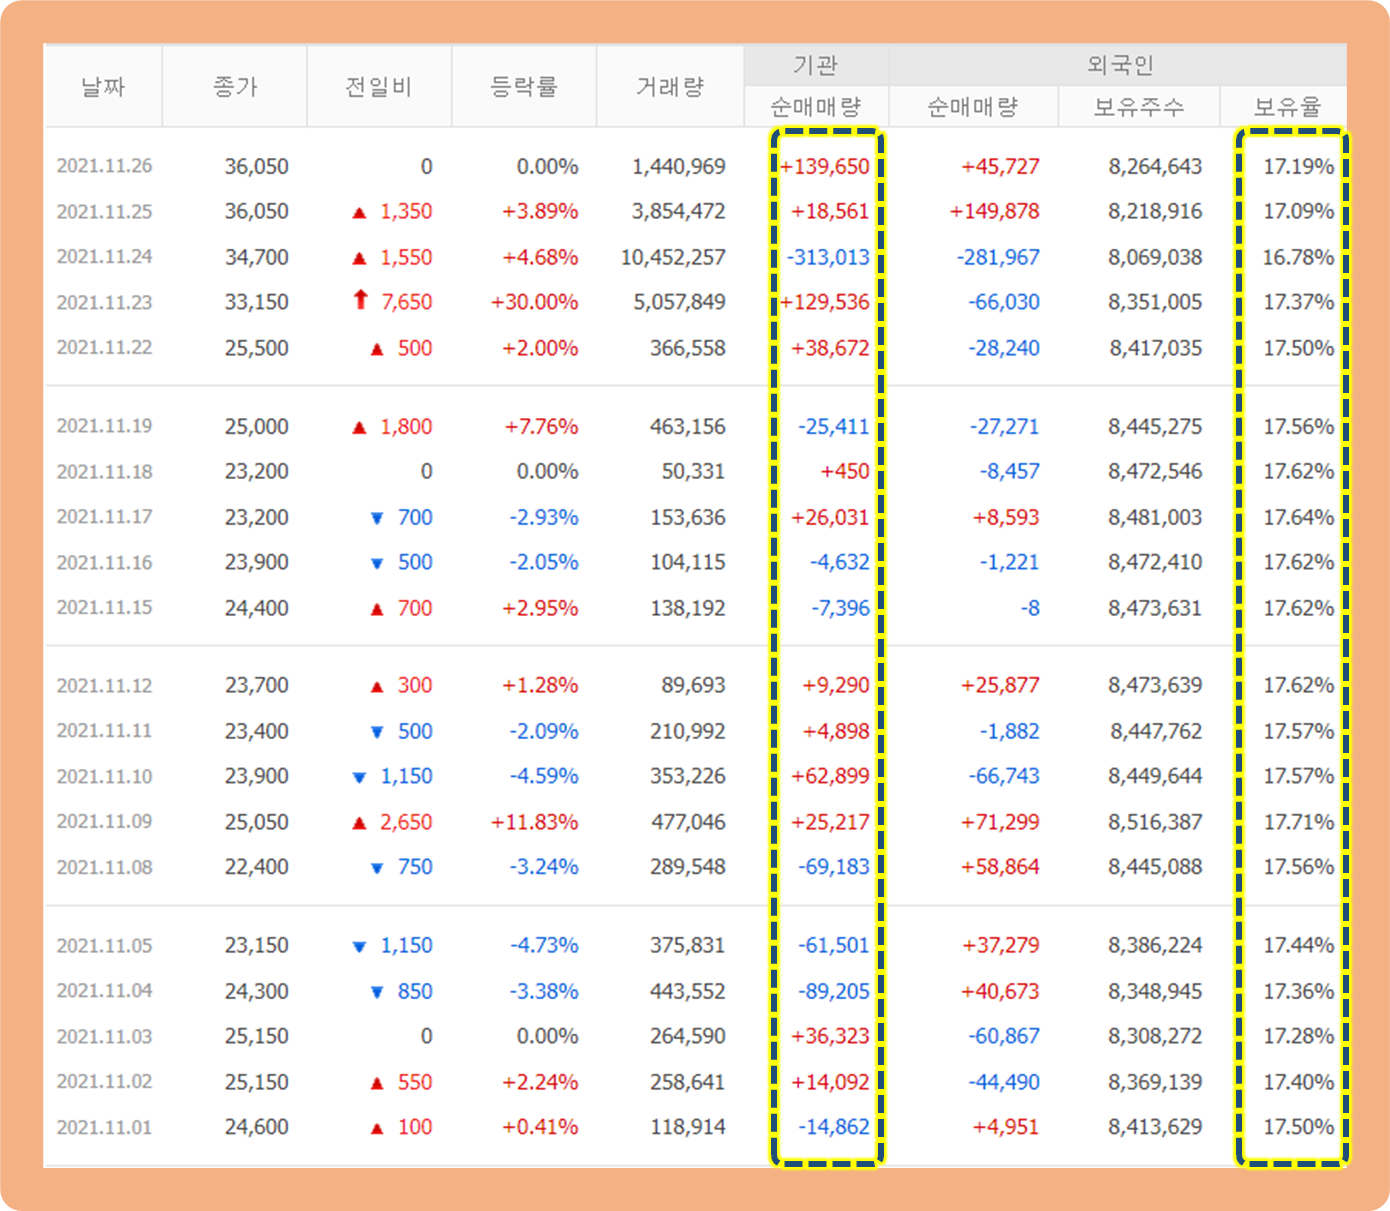The width and height of the screenshot is (1390, 1211).
Task: Select the date 2021.11.01
Action: pos(105,1127)
